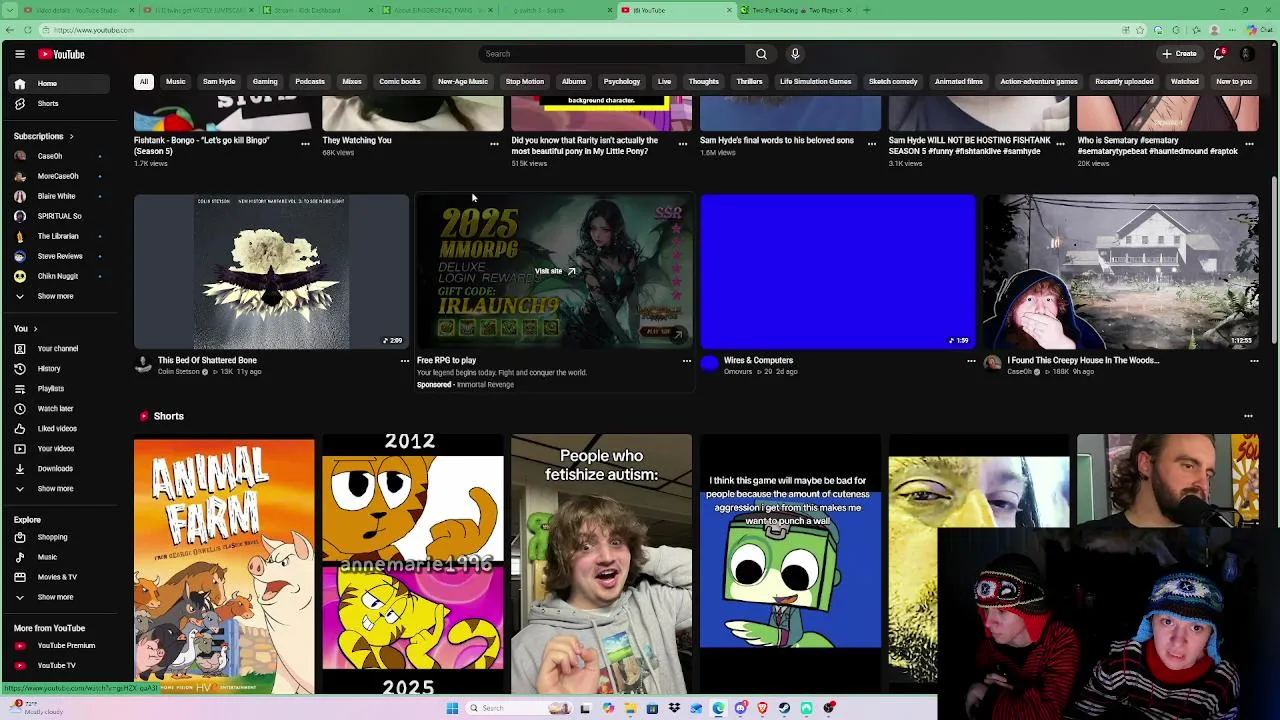Open options for Wires & Computers video

[971, 361]
